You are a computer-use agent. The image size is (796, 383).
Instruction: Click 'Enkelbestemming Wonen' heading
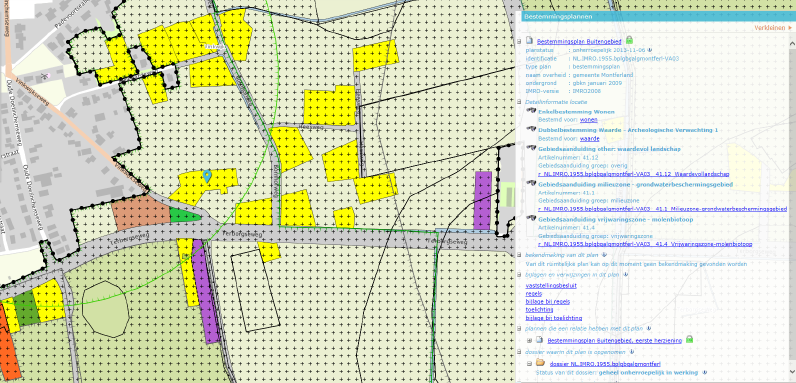[576, 112]
